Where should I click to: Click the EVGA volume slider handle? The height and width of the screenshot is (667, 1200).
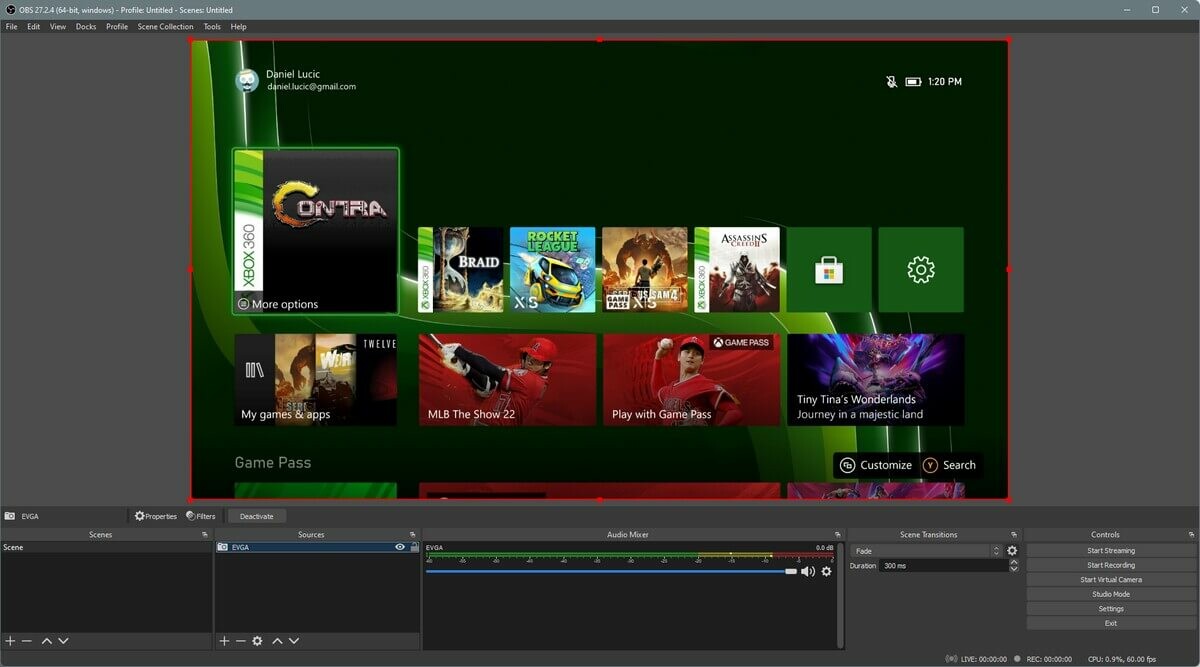pos(791,572)
